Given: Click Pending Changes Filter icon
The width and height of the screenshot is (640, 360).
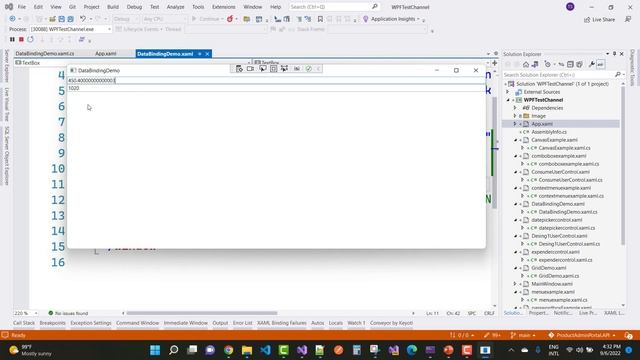Looking at the screenshot, I should pyautogui.click(x=548, y=64).
